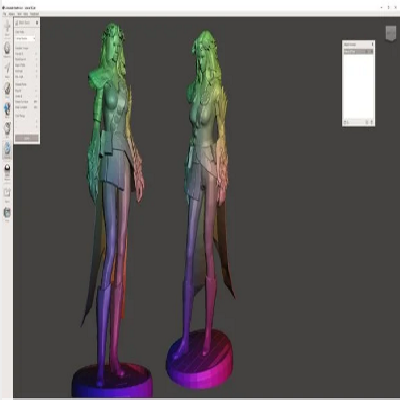Screen dimensions: 400x400
Task: Open the Object Browser panel options menu
Action: point(372,44)
